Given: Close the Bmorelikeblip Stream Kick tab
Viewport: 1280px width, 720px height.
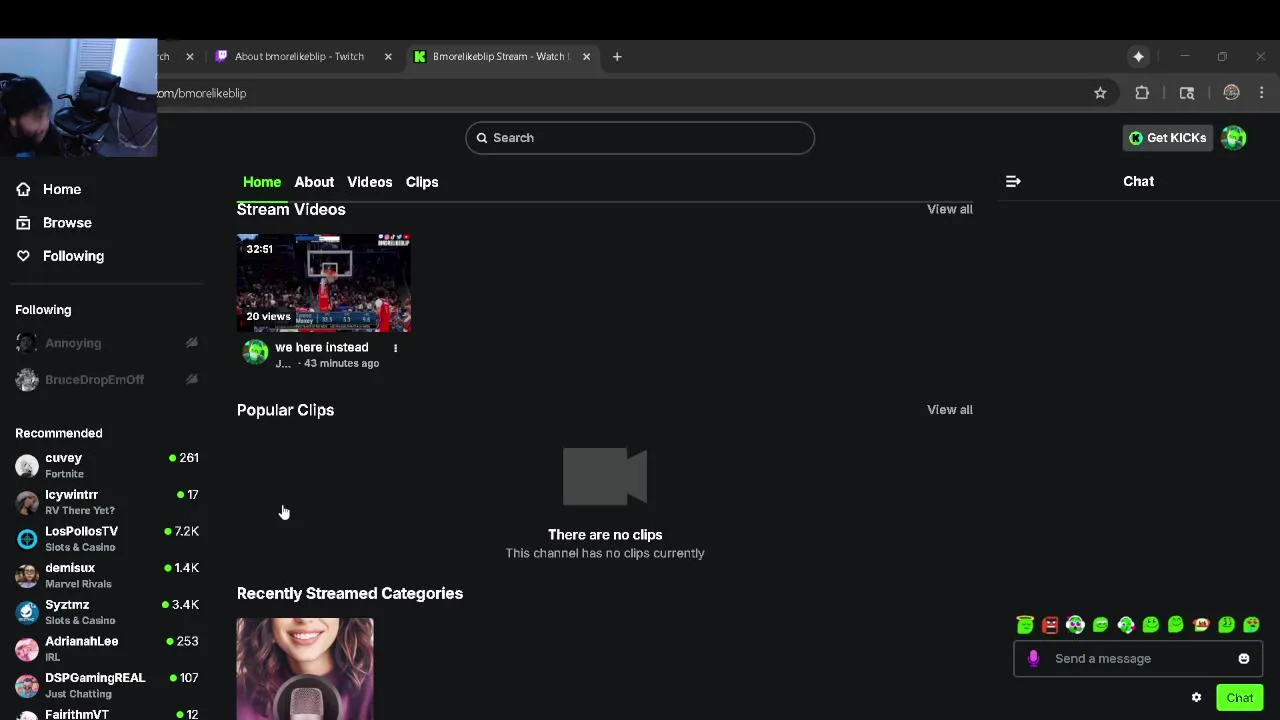Looking at the screenshot, I should 586,57.
